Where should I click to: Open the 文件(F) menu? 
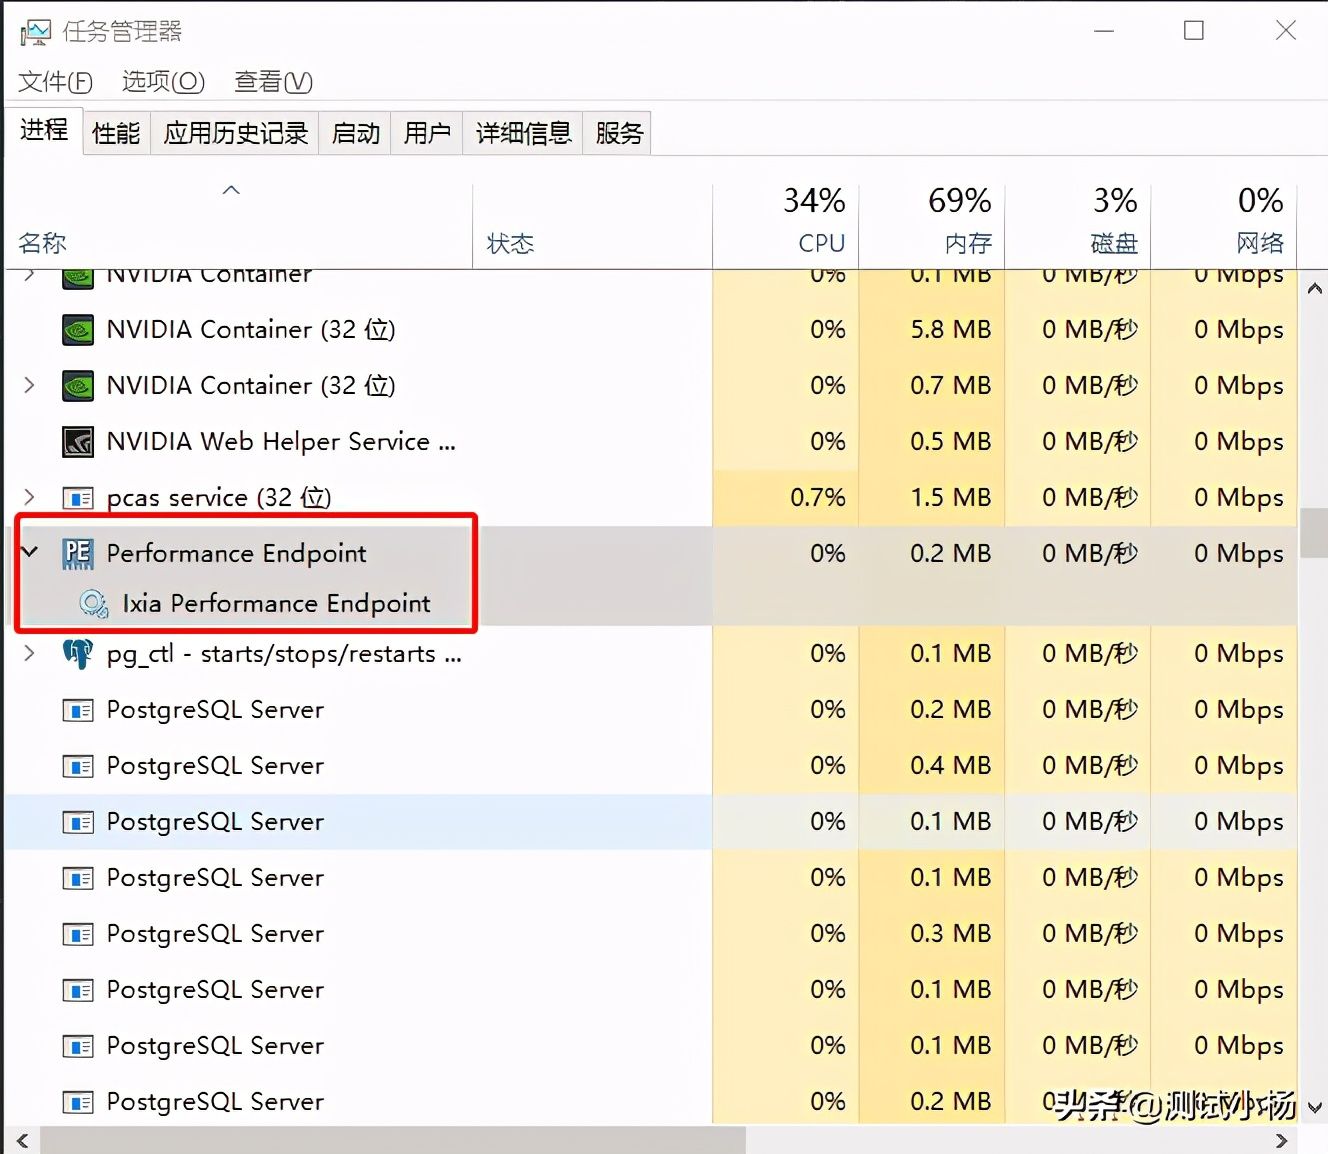[55, 82]
